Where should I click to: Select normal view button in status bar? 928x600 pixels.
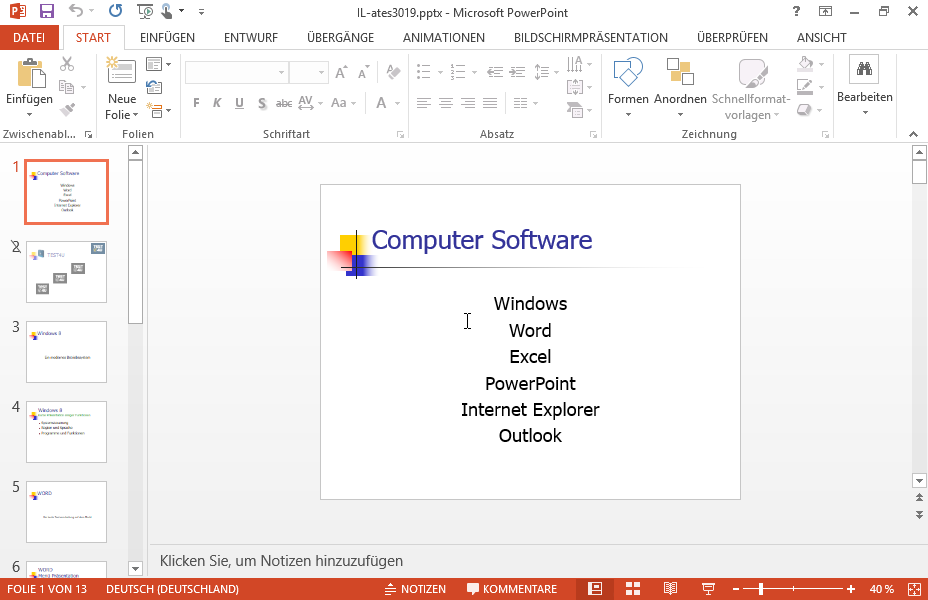coord(595,589)
